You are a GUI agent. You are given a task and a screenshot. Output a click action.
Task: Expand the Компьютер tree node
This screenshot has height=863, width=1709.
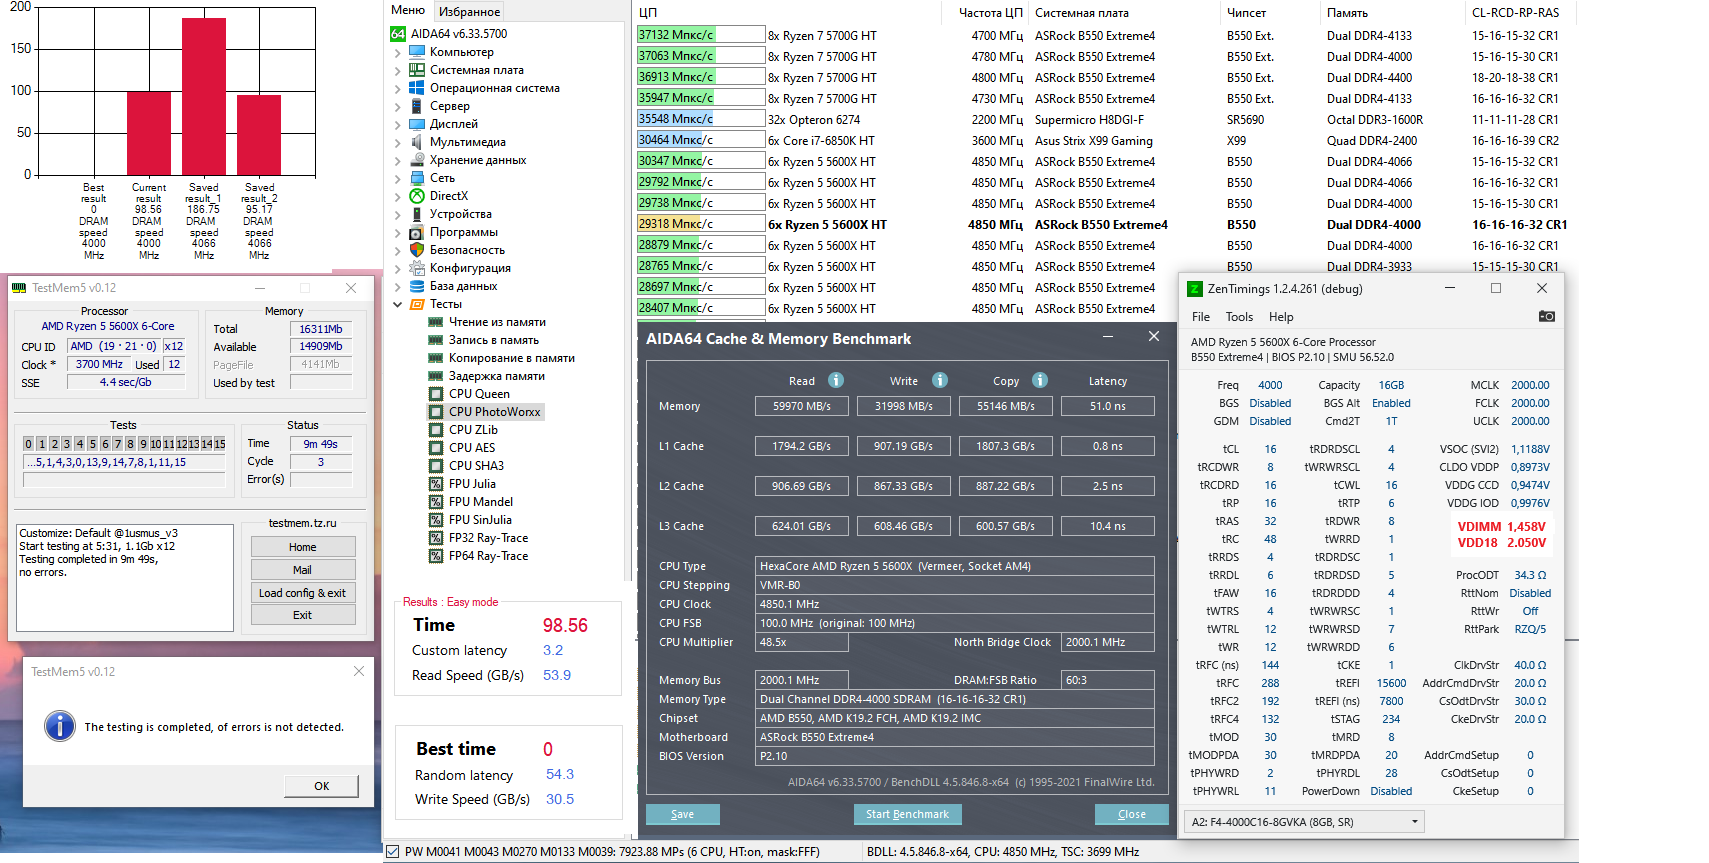point(398,52)
